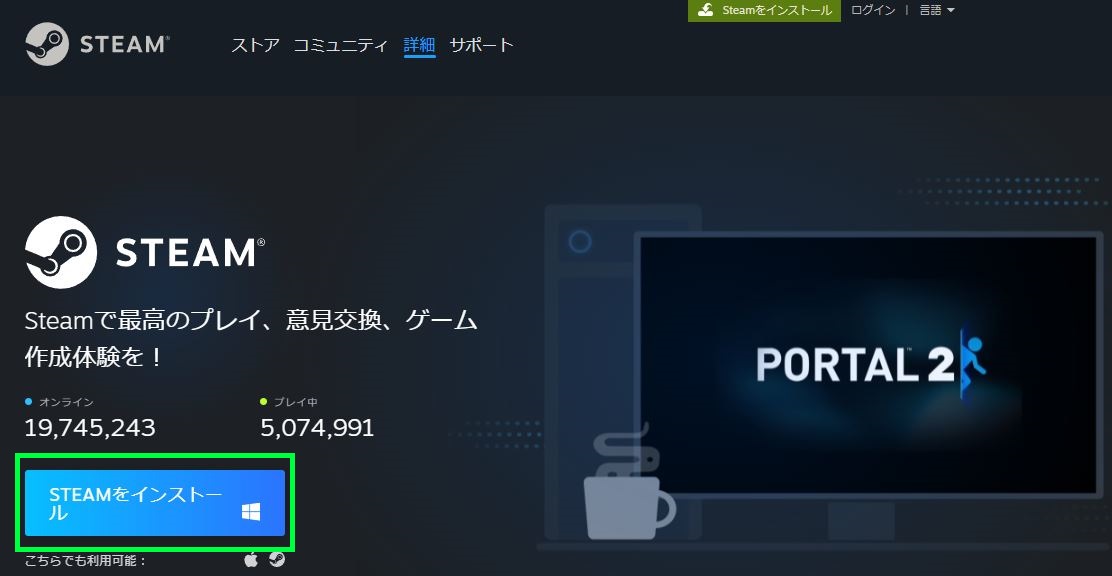Click the download icon on green install button

pos(706,10)
